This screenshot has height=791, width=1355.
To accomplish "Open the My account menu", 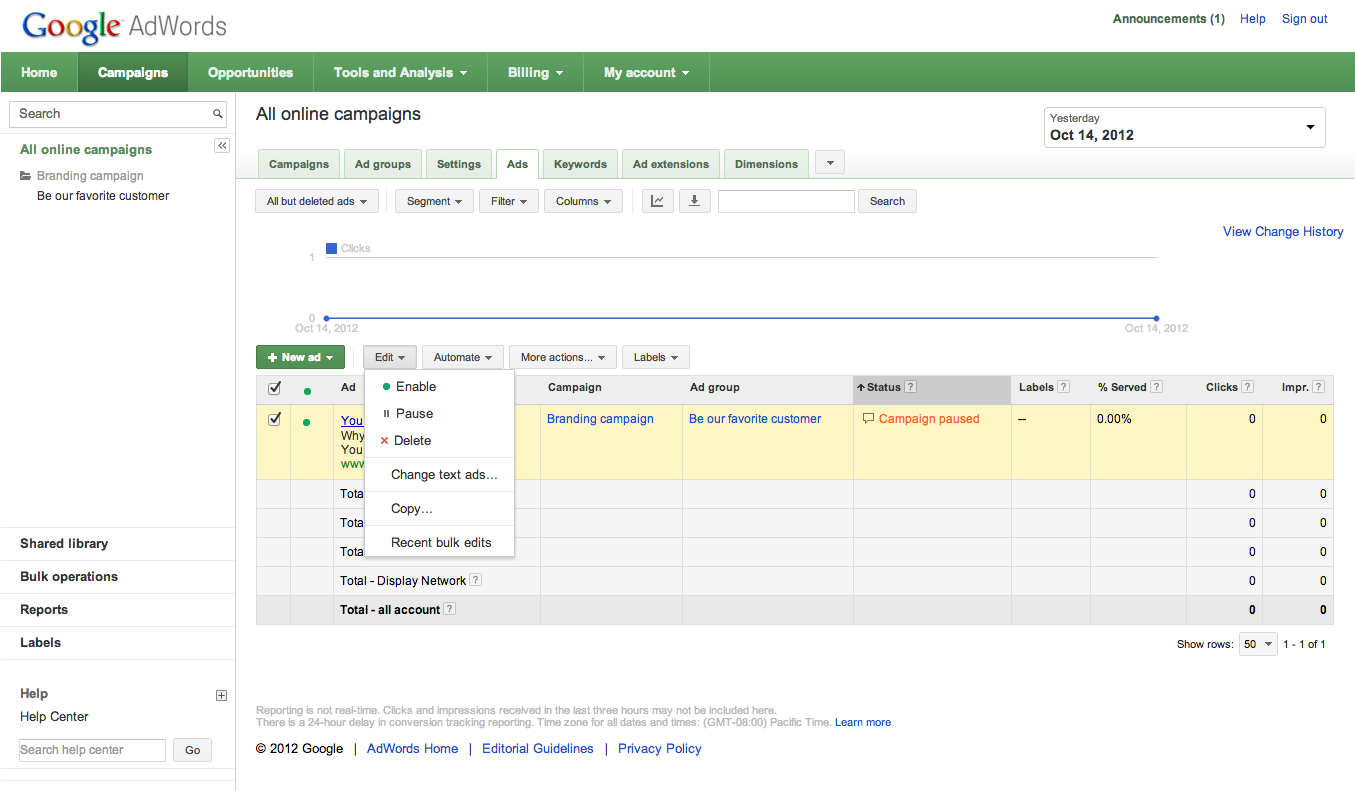I will (646, 73).
